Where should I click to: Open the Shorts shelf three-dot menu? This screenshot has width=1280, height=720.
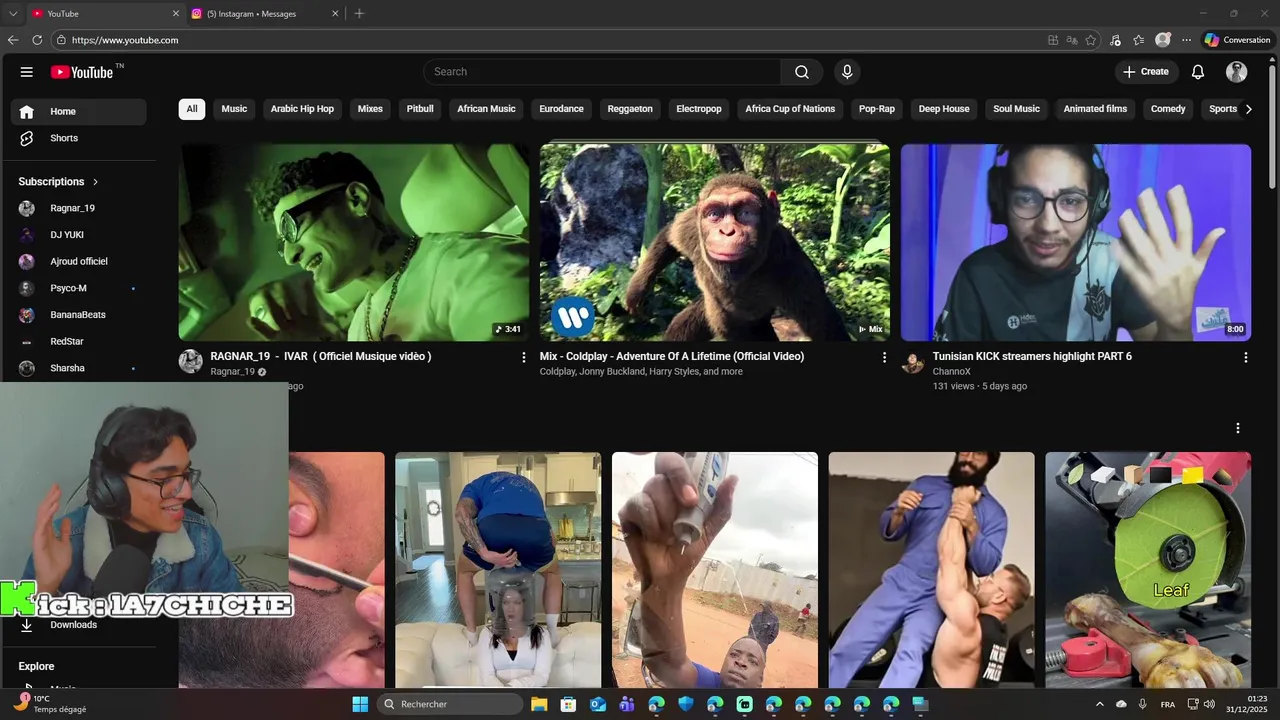tap(1237, 428)
